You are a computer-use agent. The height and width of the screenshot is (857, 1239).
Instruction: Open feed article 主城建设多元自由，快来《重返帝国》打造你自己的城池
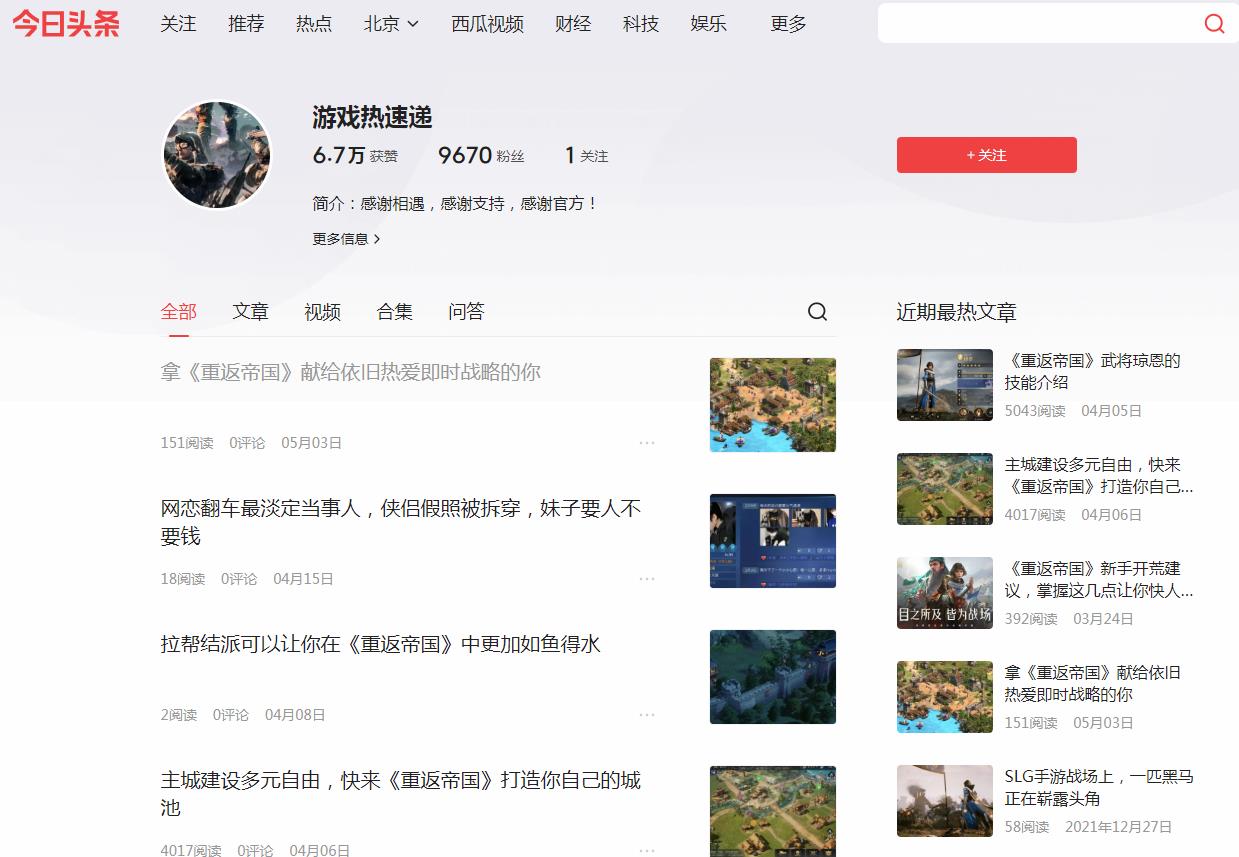click(401, 794)
